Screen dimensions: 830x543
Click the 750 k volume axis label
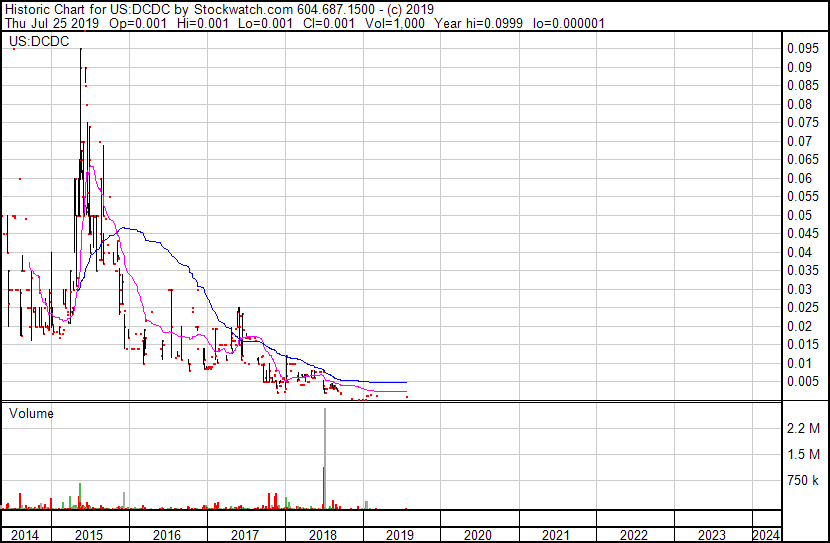click(803, 481)
